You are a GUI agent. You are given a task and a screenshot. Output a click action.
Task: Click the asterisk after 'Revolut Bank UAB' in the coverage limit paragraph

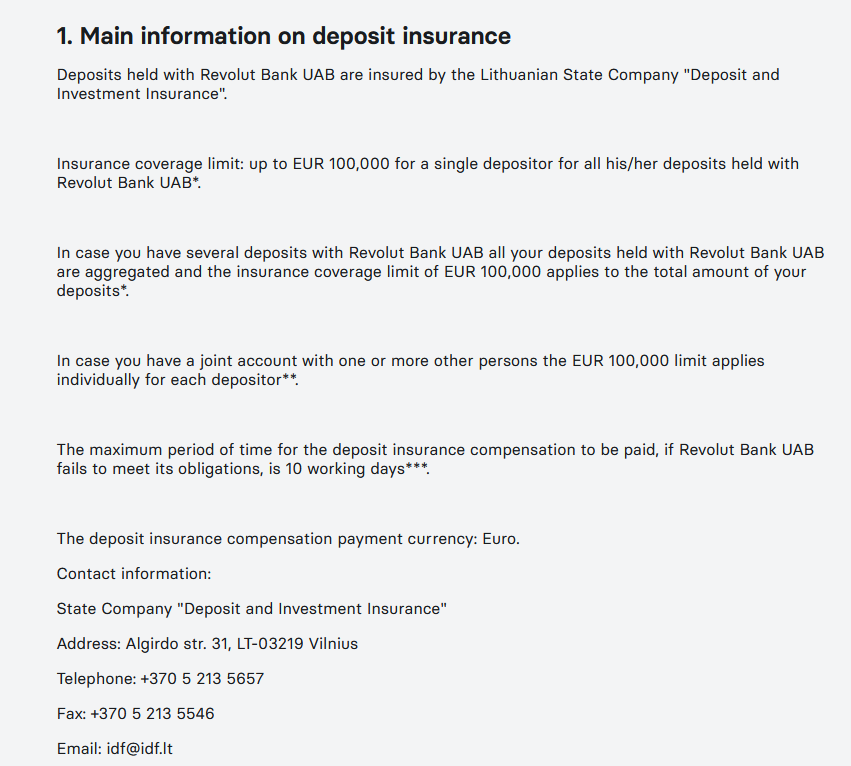196,180
